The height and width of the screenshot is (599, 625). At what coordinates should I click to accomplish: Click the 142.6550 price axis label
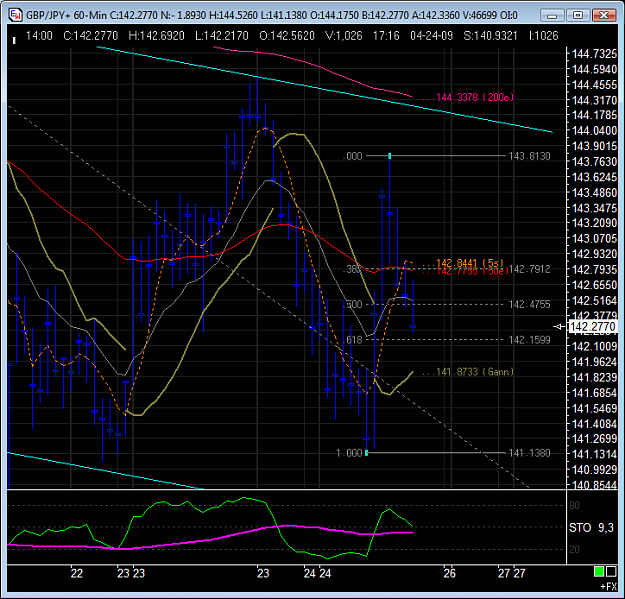coord(594,285)
